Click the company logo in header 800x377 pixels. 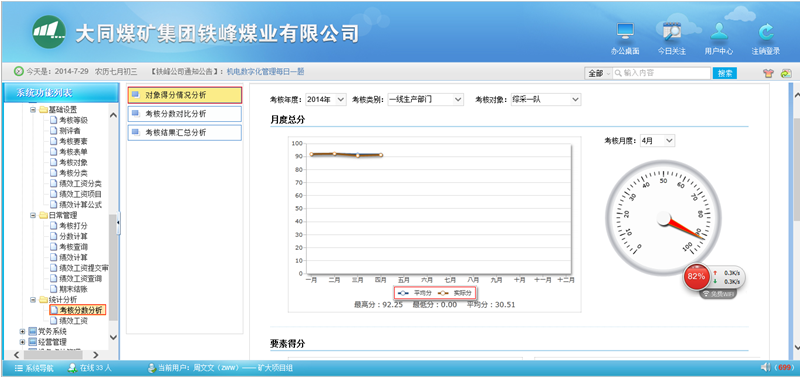(x=49, y=32)
